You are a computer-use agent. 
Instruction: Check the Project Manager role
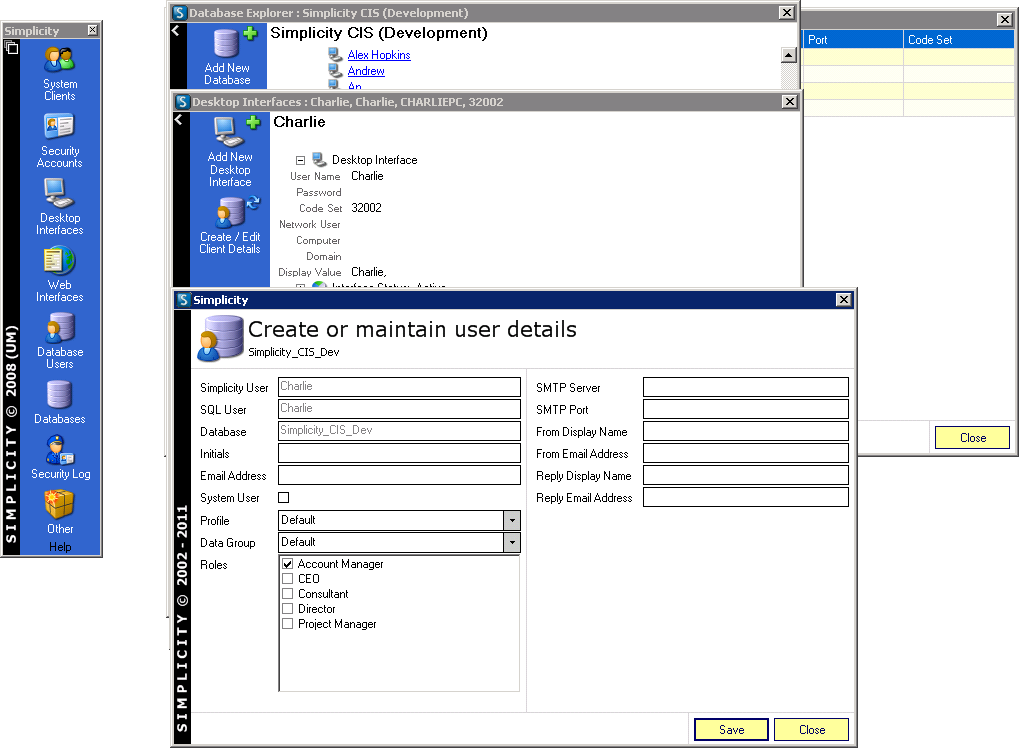pyautogui.click(x=288, y=623)
